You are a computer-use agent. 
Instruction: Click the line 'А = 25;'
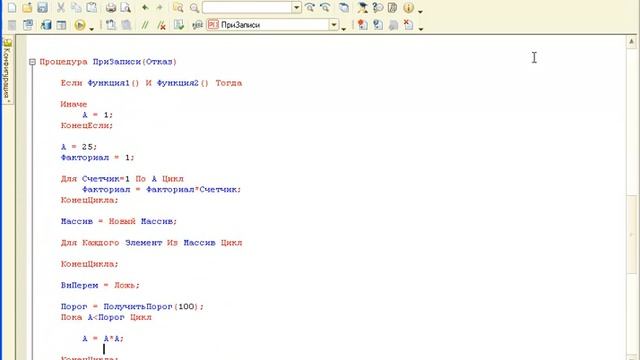coord(79,147)
